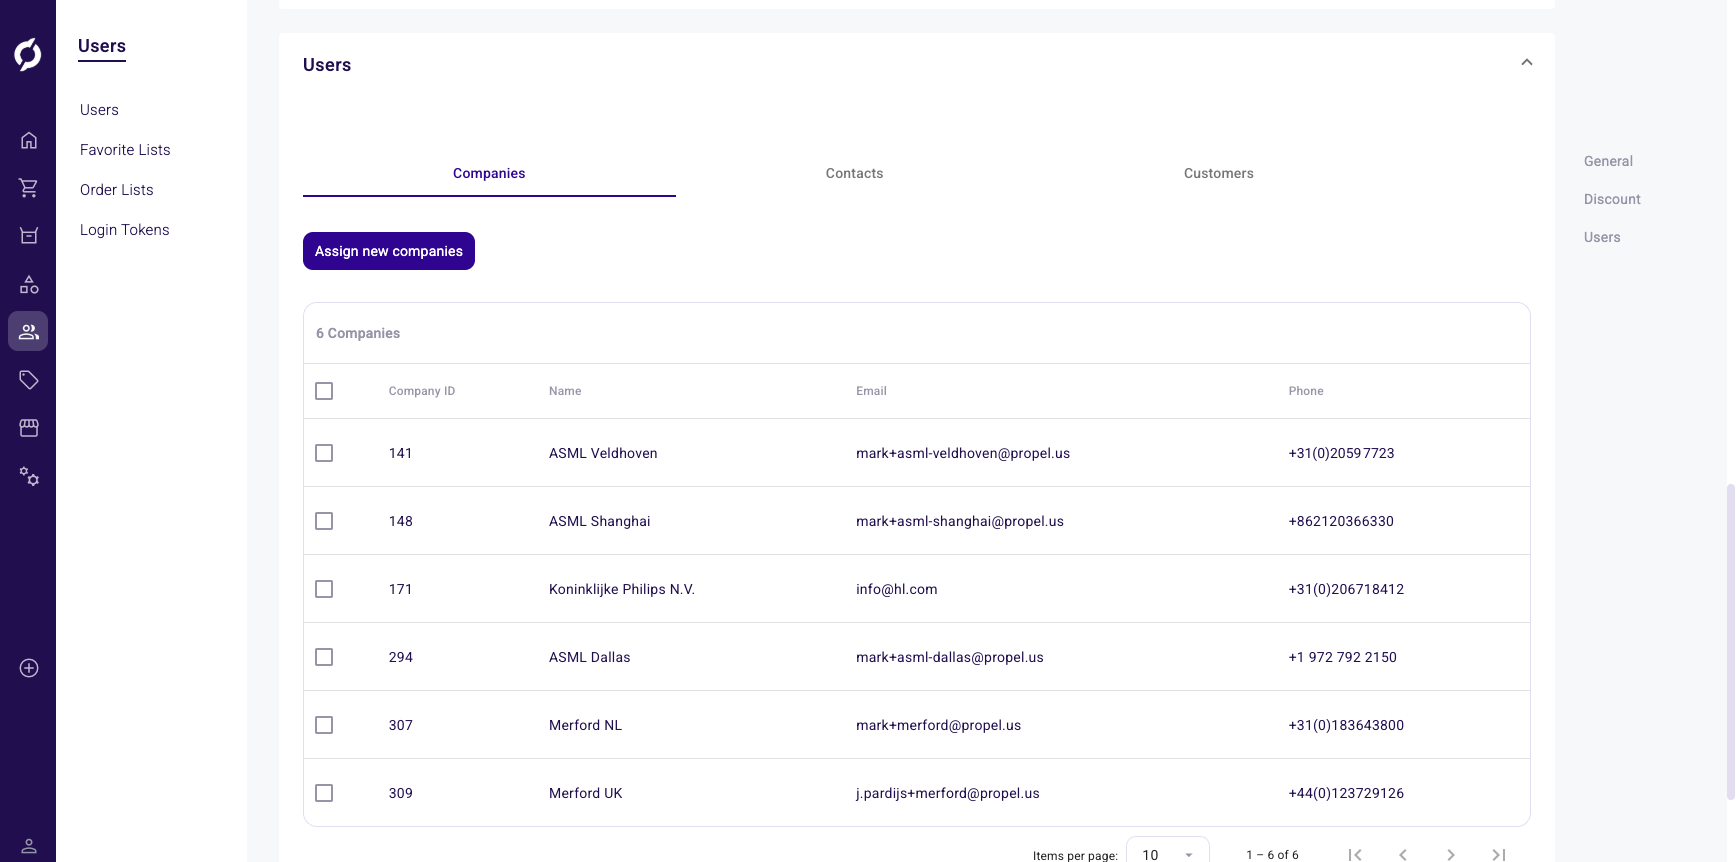Click Assign new companies button
This screenshot has height=862, width=1736.
[x=389, y=251]
